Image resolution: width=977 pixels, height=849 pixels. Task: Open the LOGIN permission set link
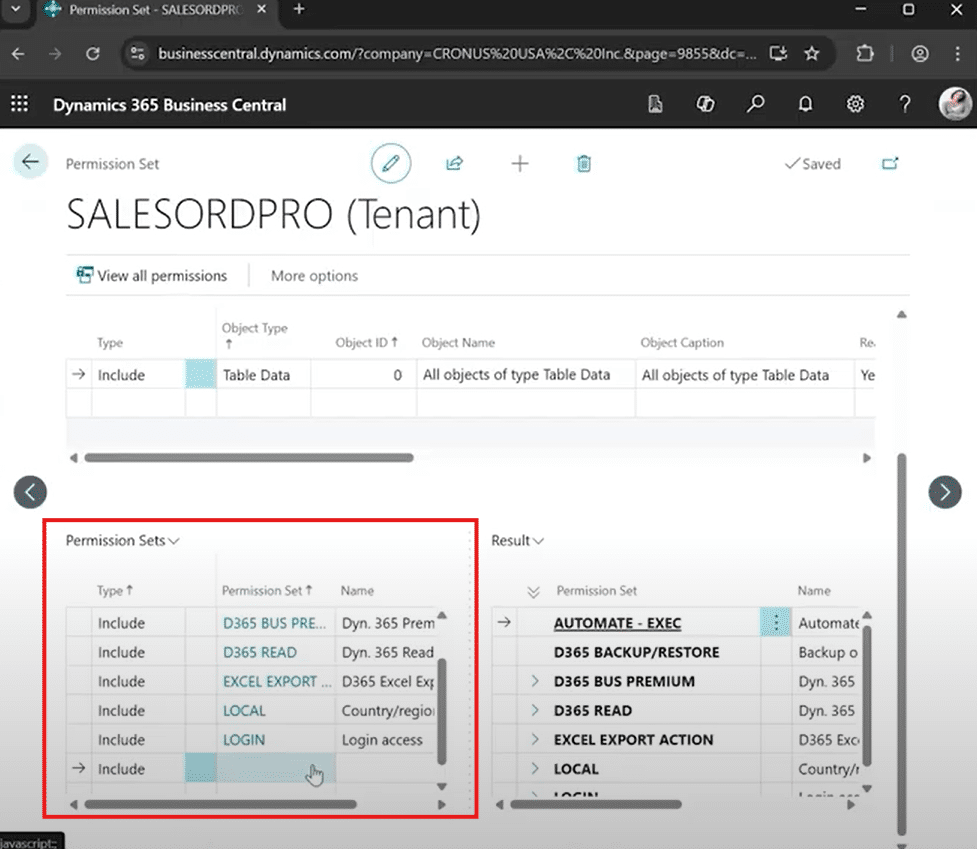(244, 740)
